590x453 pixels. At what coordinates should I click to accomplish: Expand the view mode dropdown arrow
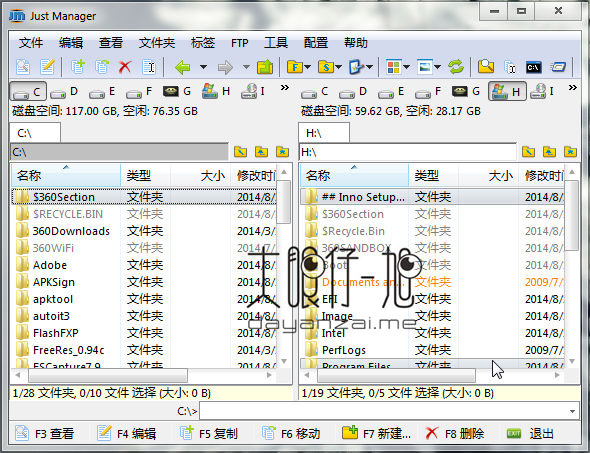click(407, 67)
